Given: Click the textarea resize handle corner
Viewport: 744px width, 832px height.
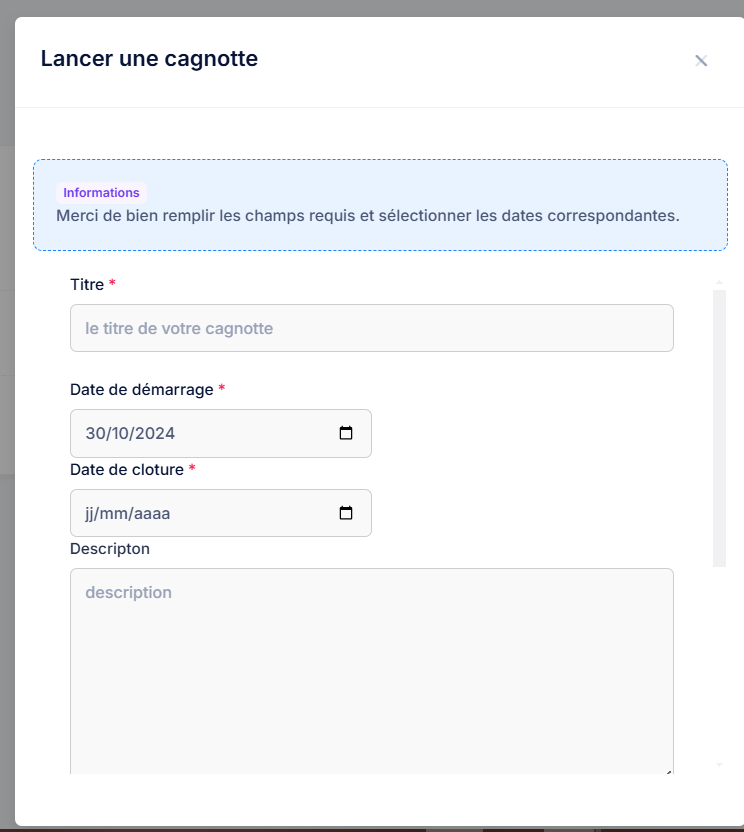Looking at the screenshot, I should click(669, 770).
